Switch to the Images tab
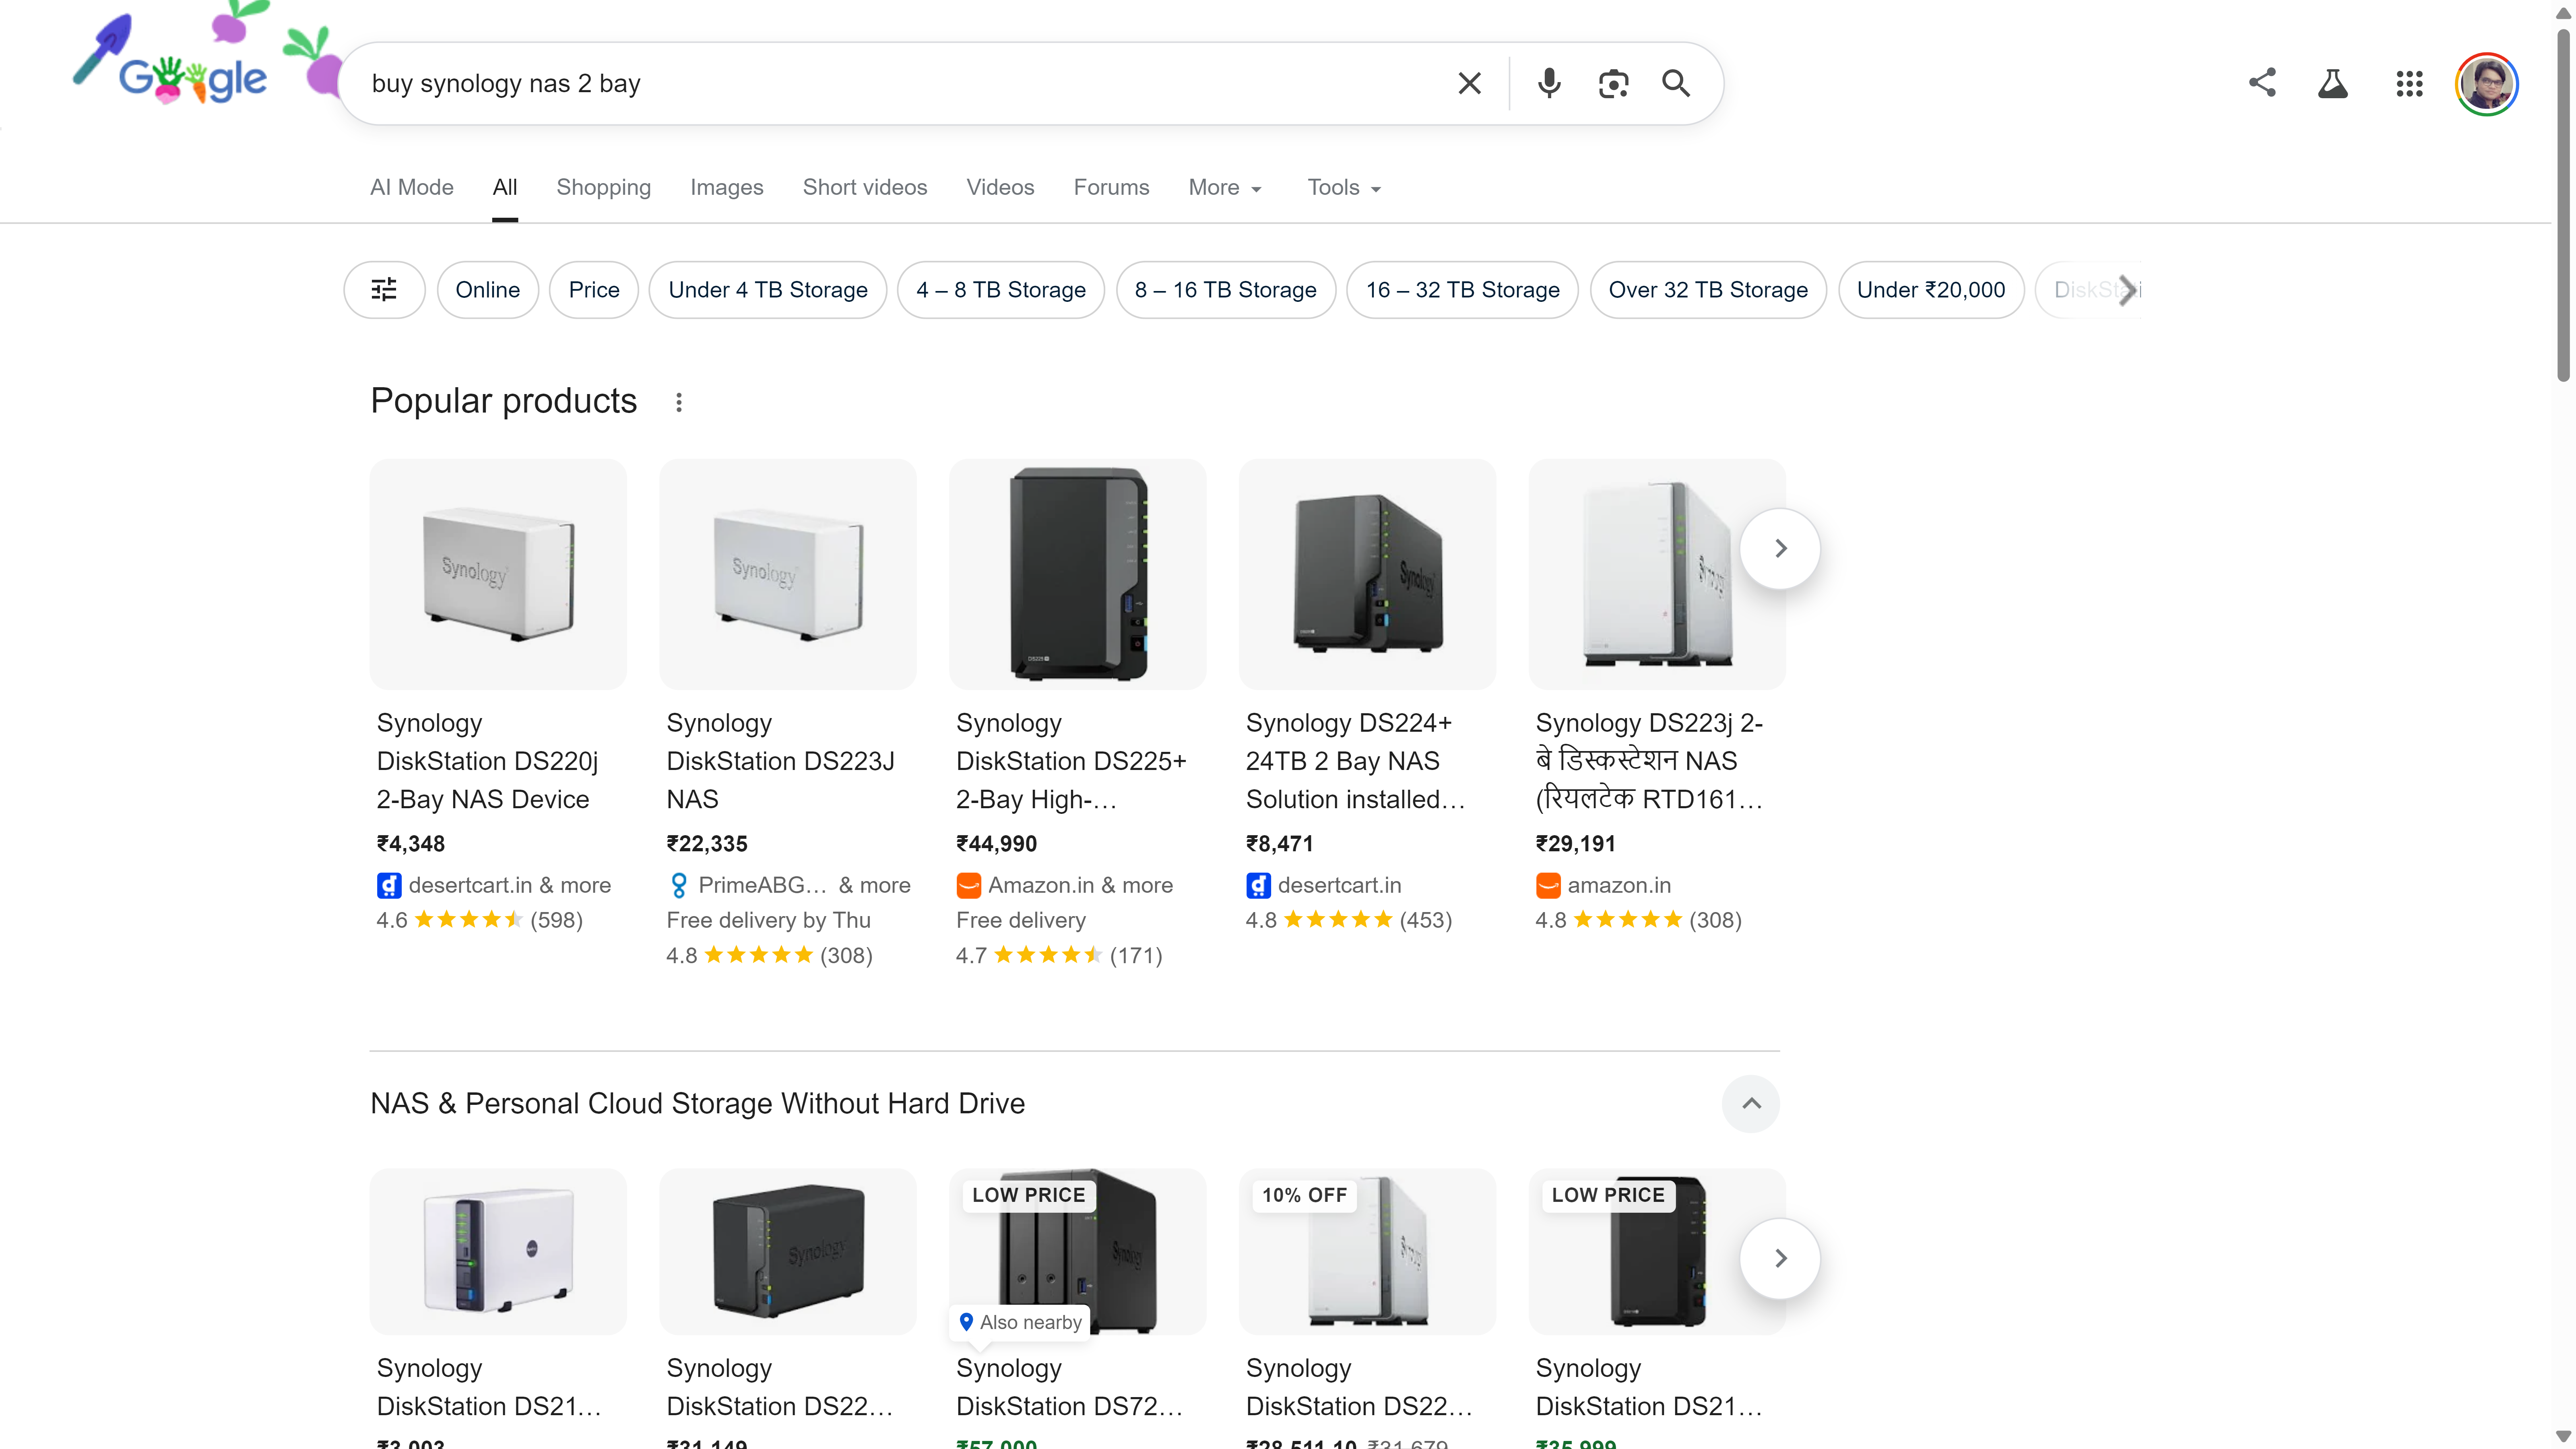Viewport: 2576px width, 1449px height. pos(726,188)
